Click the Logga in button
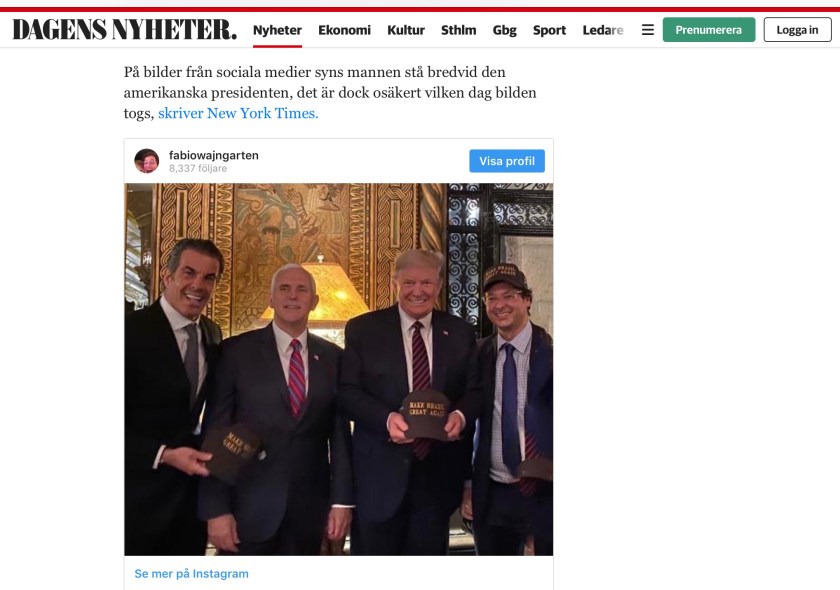Image resolution: width=840 pixels, height=590 pixels. (797, 30)
